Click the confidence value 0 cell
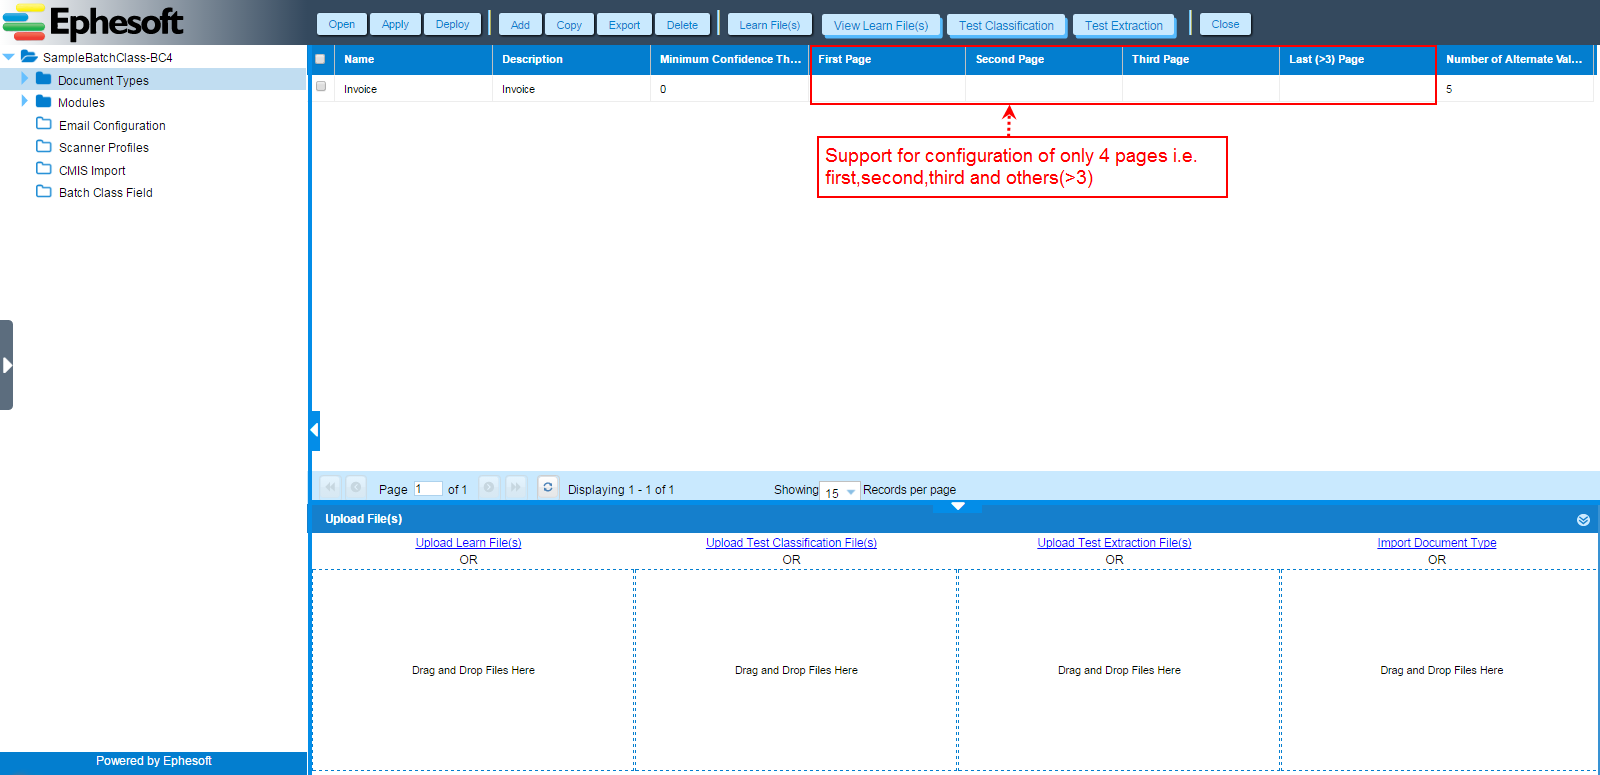This screenshot has width=1600, height=775. pos(729,89)
